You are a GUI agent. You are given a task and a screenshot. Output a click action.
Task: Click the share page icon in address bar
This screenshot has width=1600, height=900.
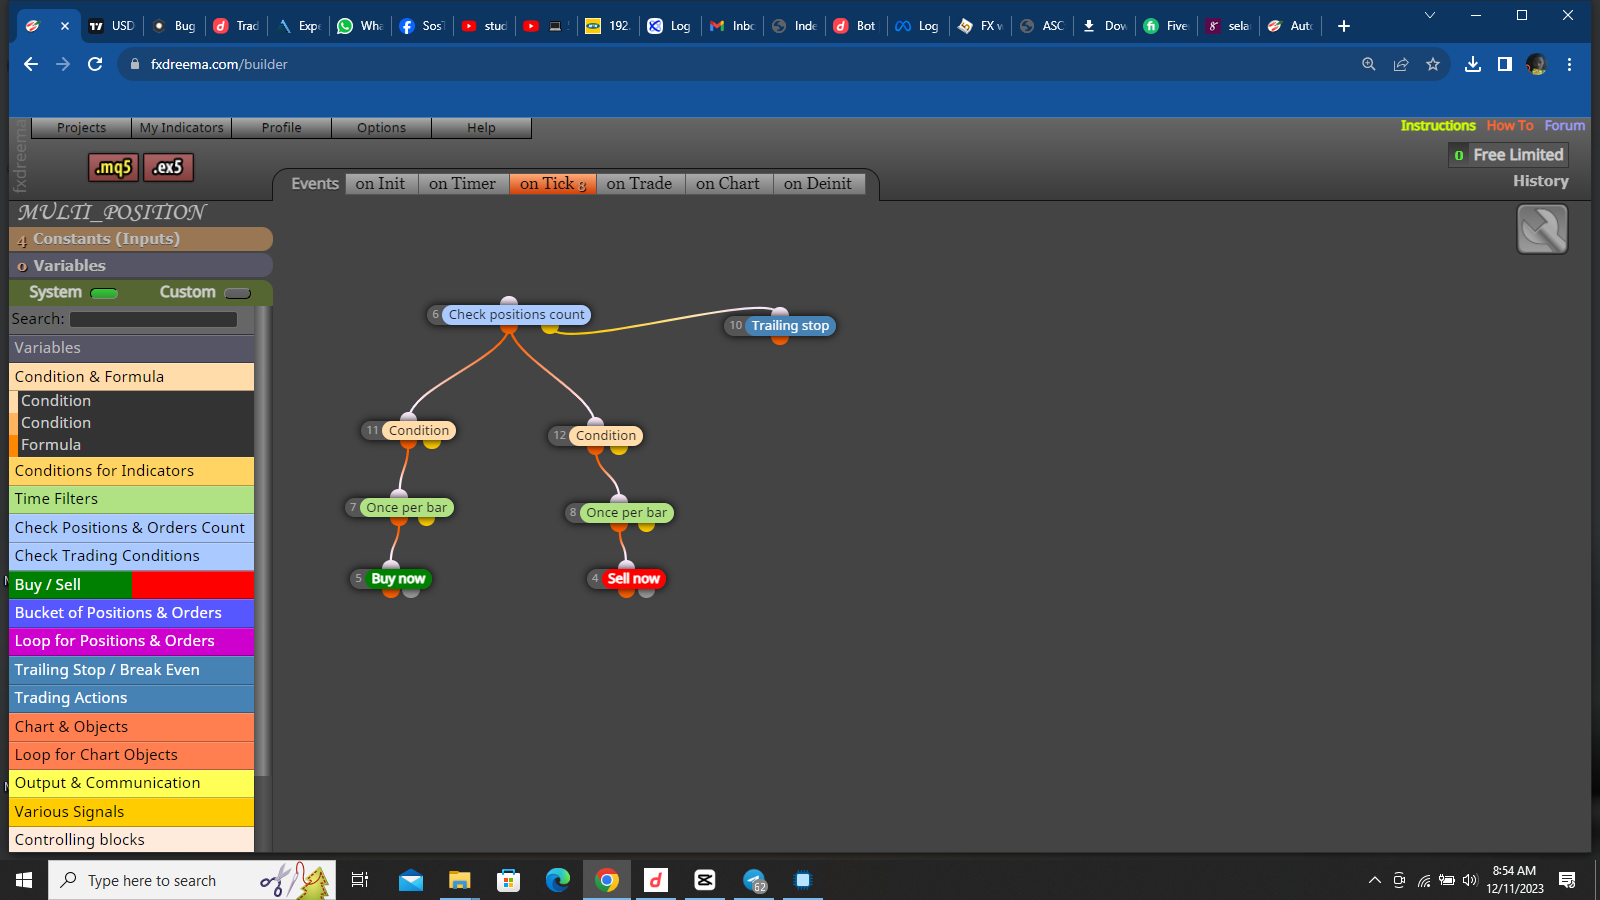(1401, 64)
